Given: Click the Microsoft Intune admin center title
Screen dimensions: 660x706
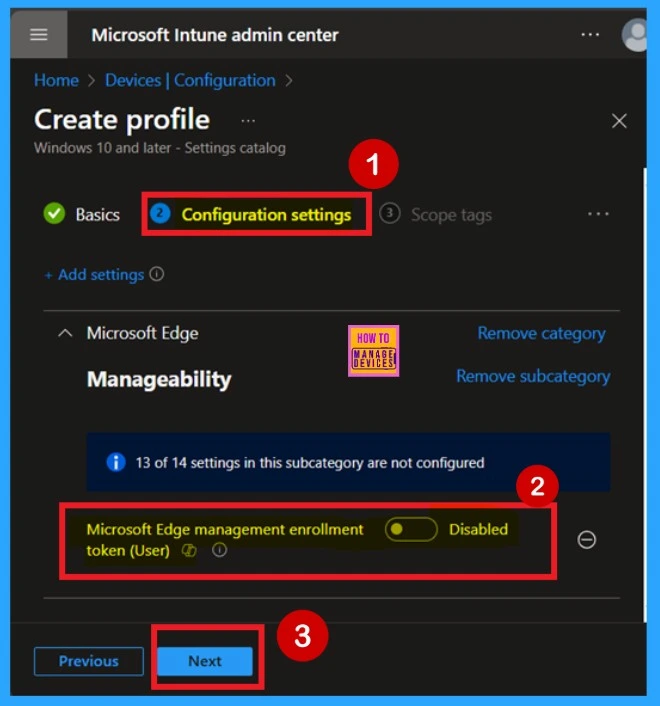Looking at the screenshot, I should [215, 35].
